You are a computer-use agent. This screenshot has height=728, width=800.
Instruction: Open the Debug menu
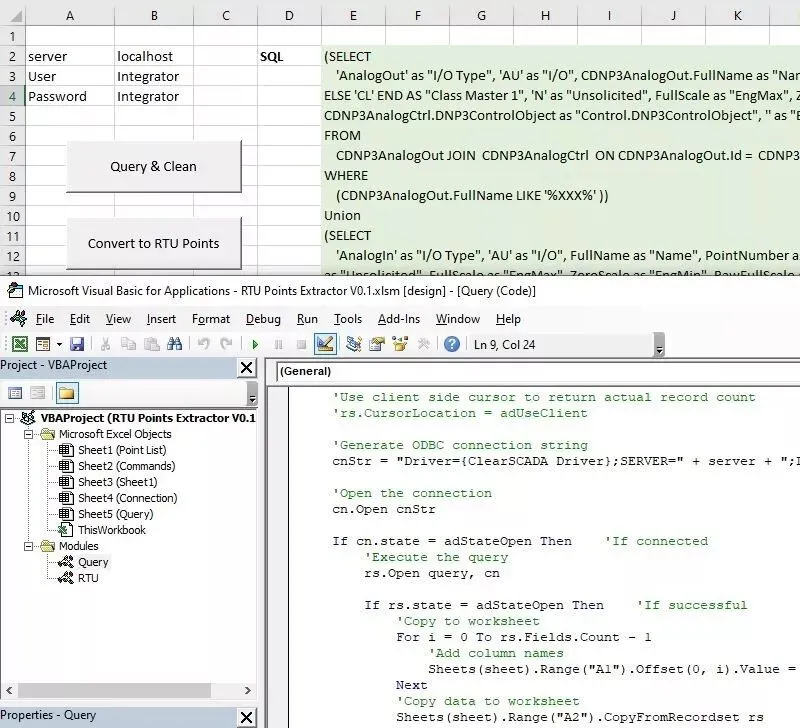point(263,319)
